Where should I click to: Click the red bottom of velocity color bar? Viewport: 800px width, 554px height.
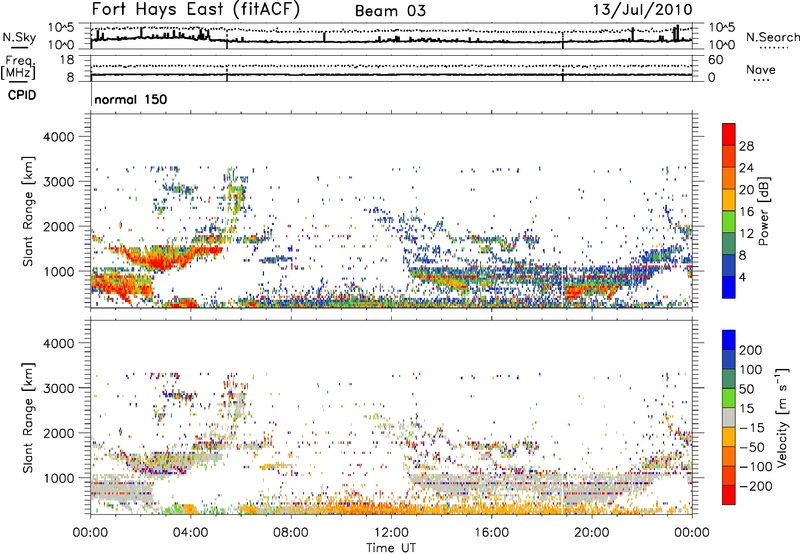point(729,495)
